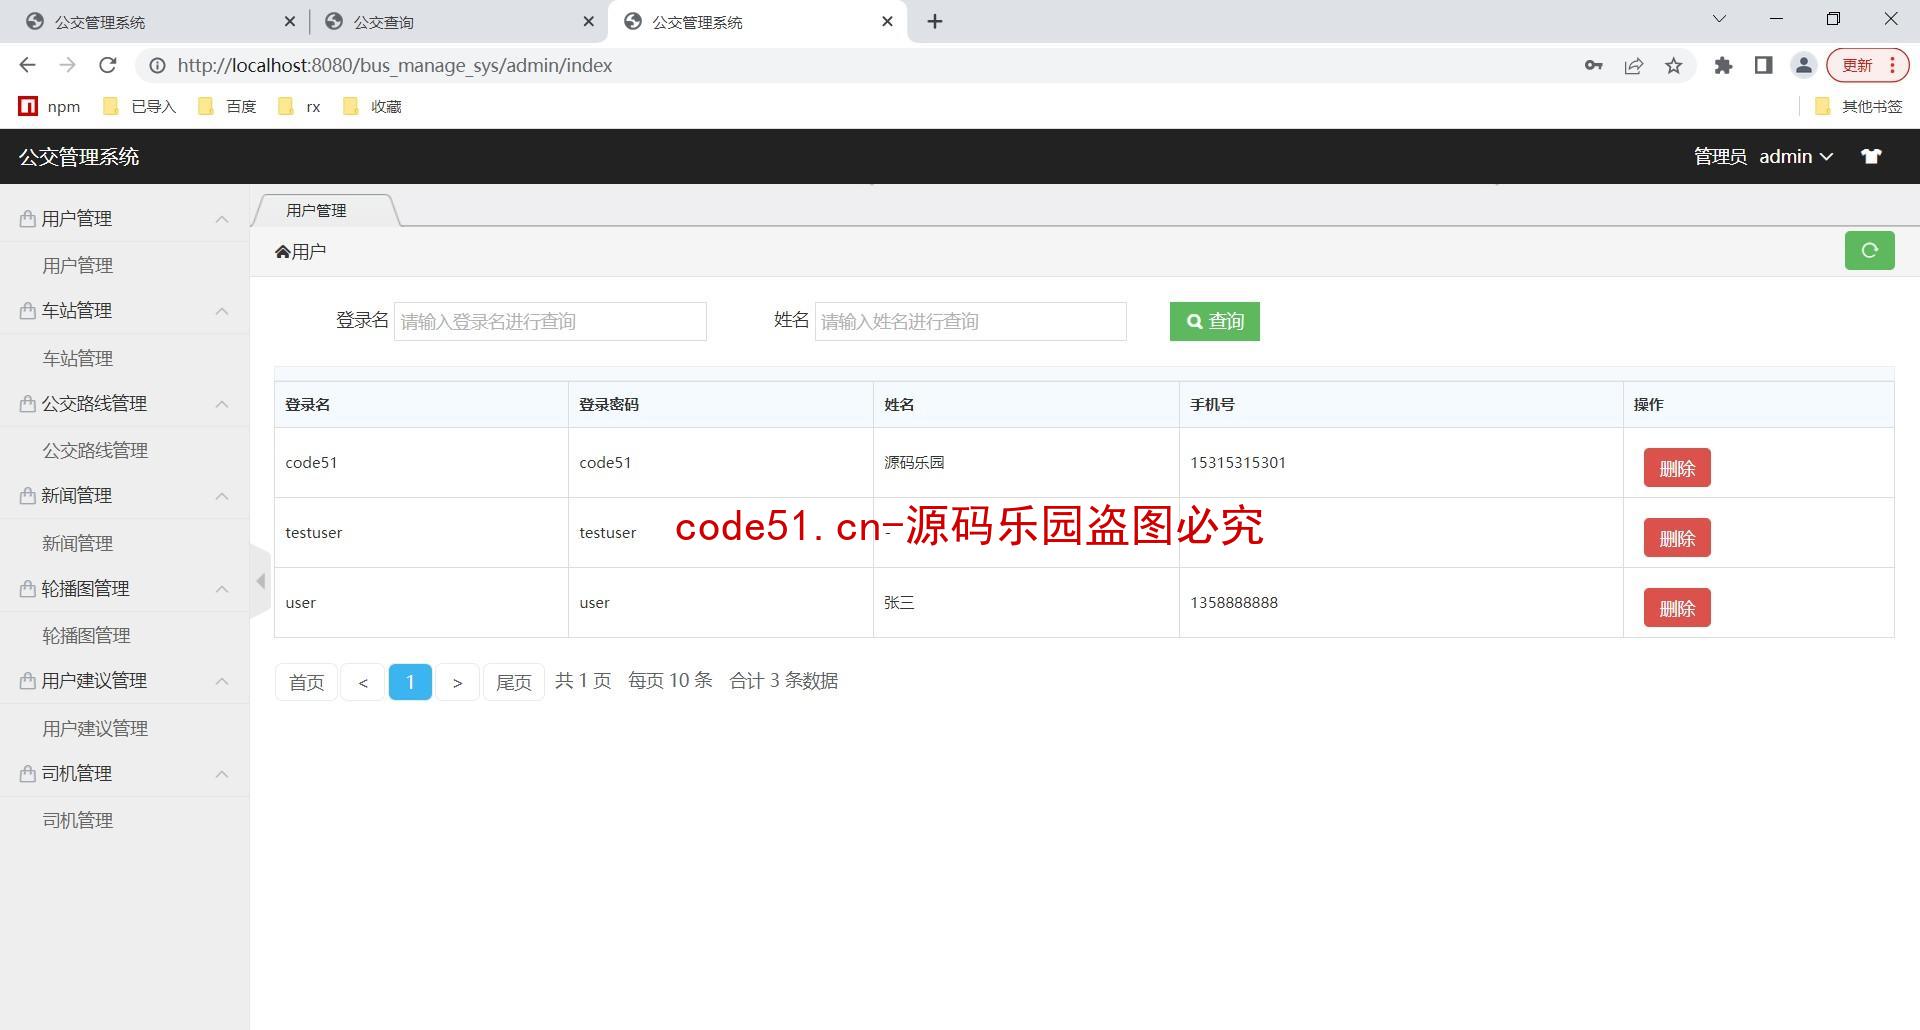
Task: Collapse the 轮播图管理 sidebar group
Action: pyautogui.click(x=124, y=588)
